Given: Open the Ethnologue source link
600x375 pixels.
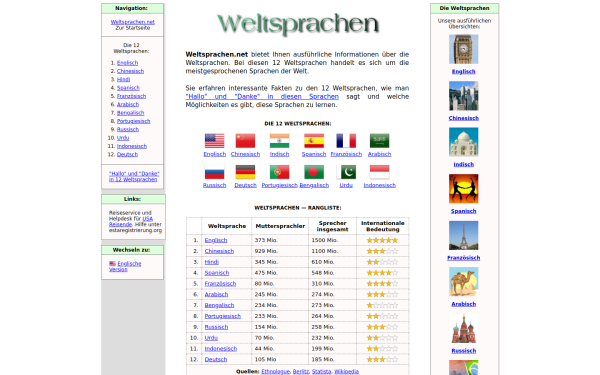Looking at the screenshot, I should [x=276, y=372].
